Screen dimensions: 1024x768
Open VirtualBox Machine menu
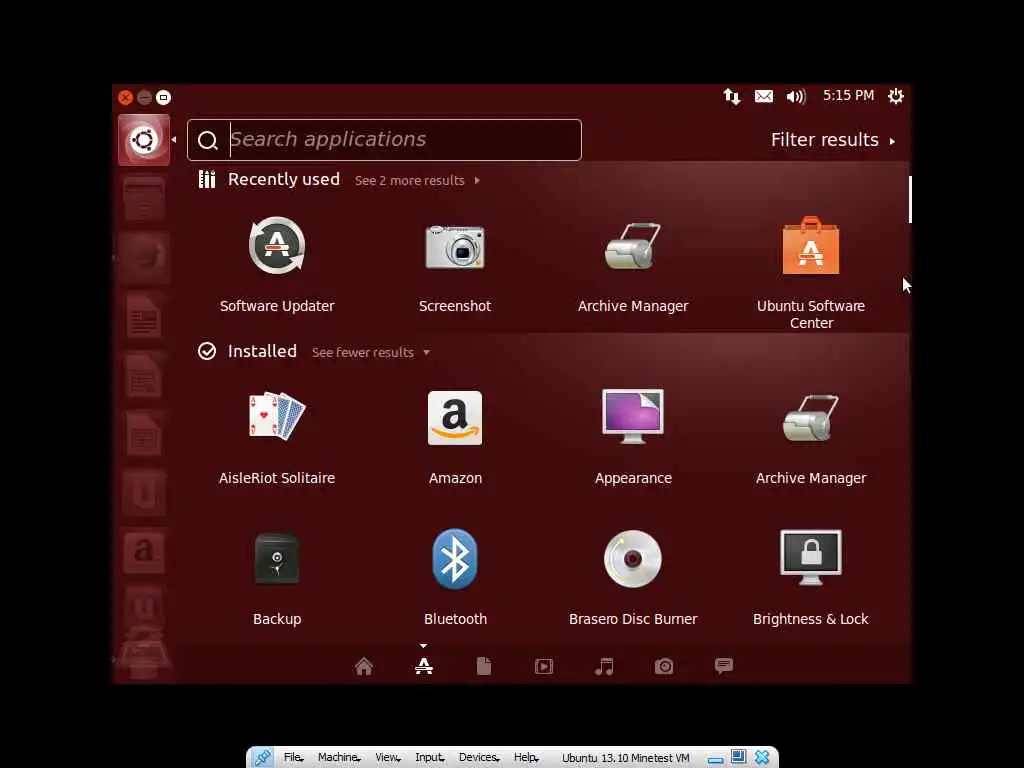click(338, 757)
